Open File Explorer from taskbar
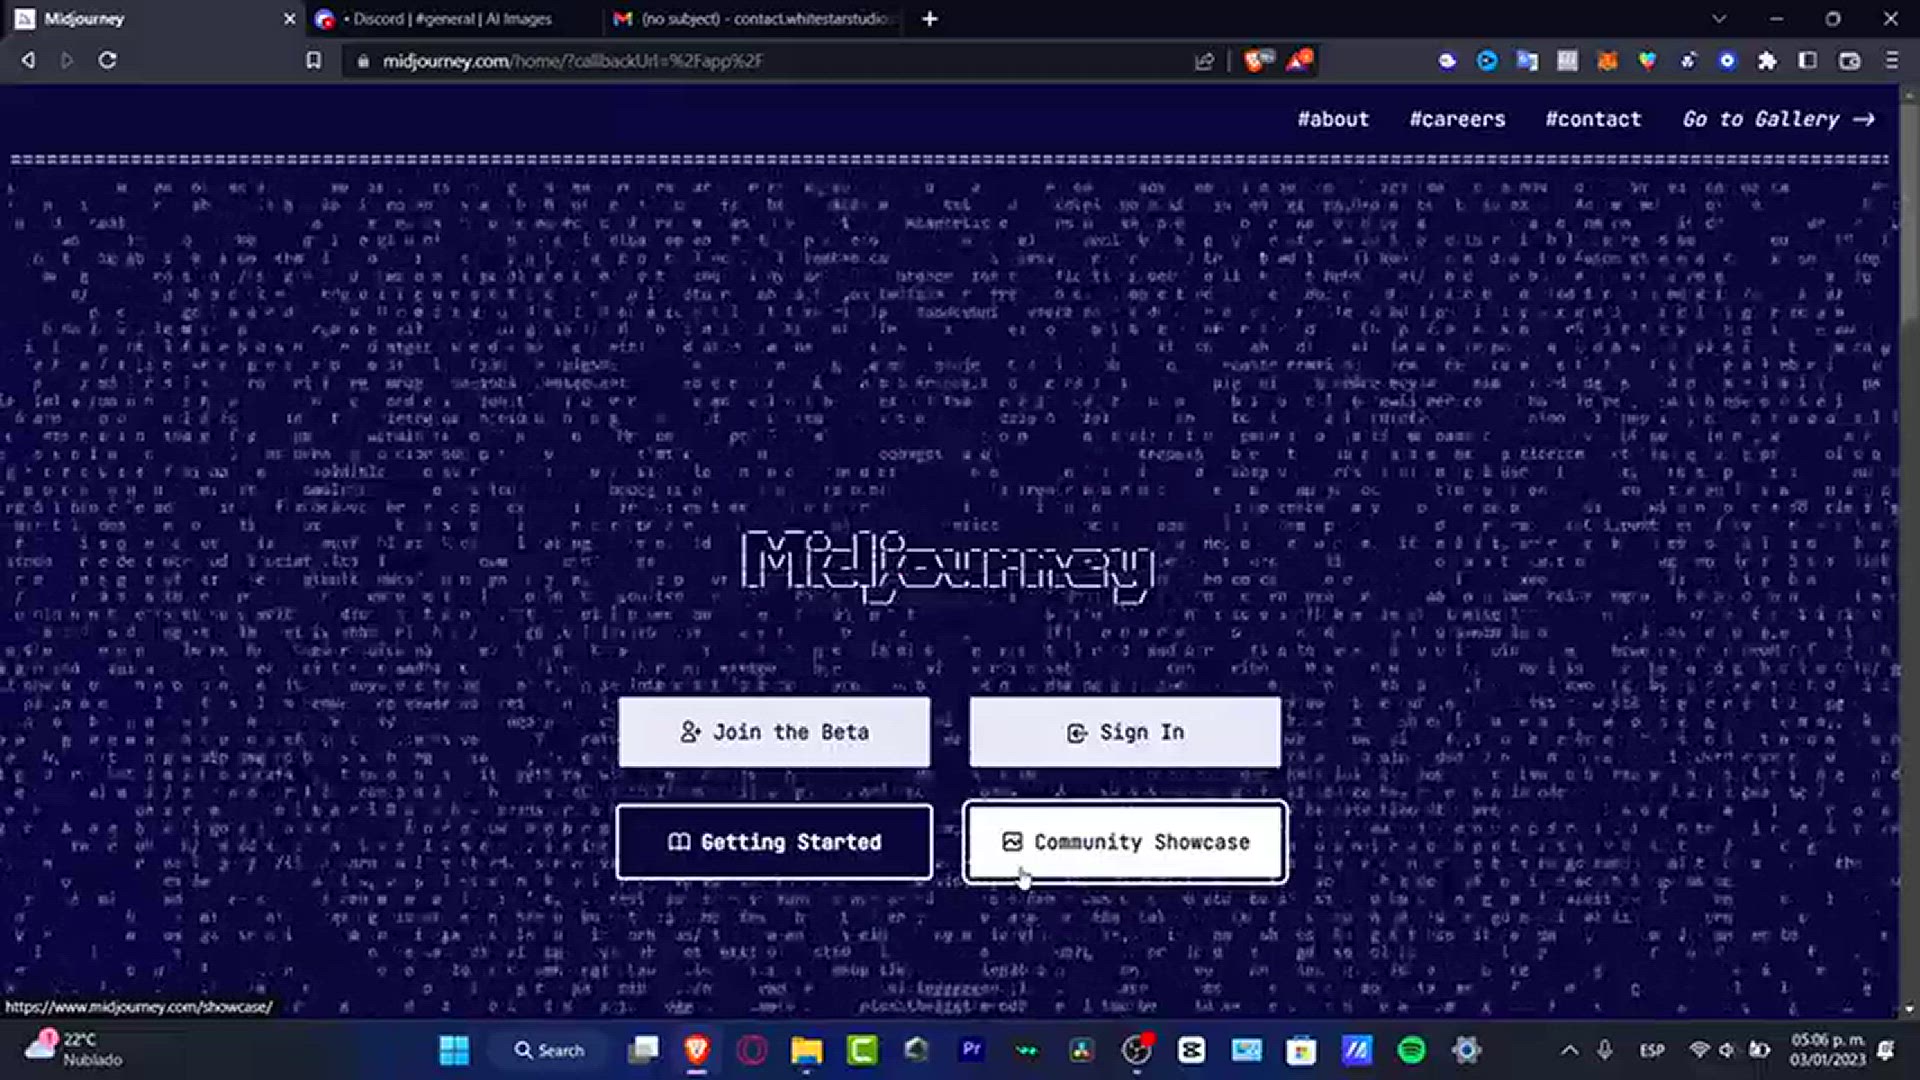This screenshot has height=1080, width=1920. (806, 1050)
